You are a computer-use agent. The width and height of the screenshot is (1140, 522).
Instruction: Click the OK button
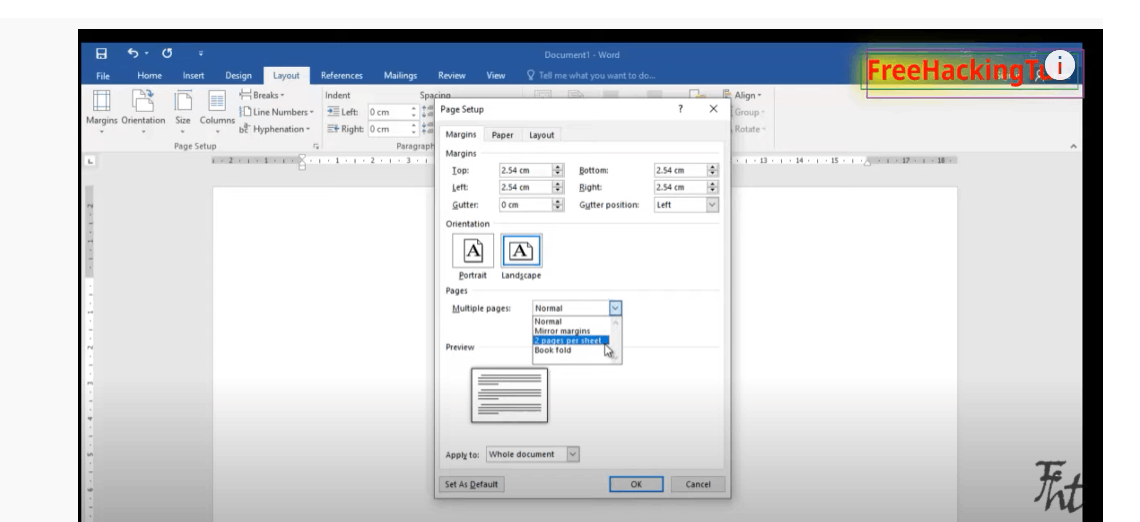[636, 484]
